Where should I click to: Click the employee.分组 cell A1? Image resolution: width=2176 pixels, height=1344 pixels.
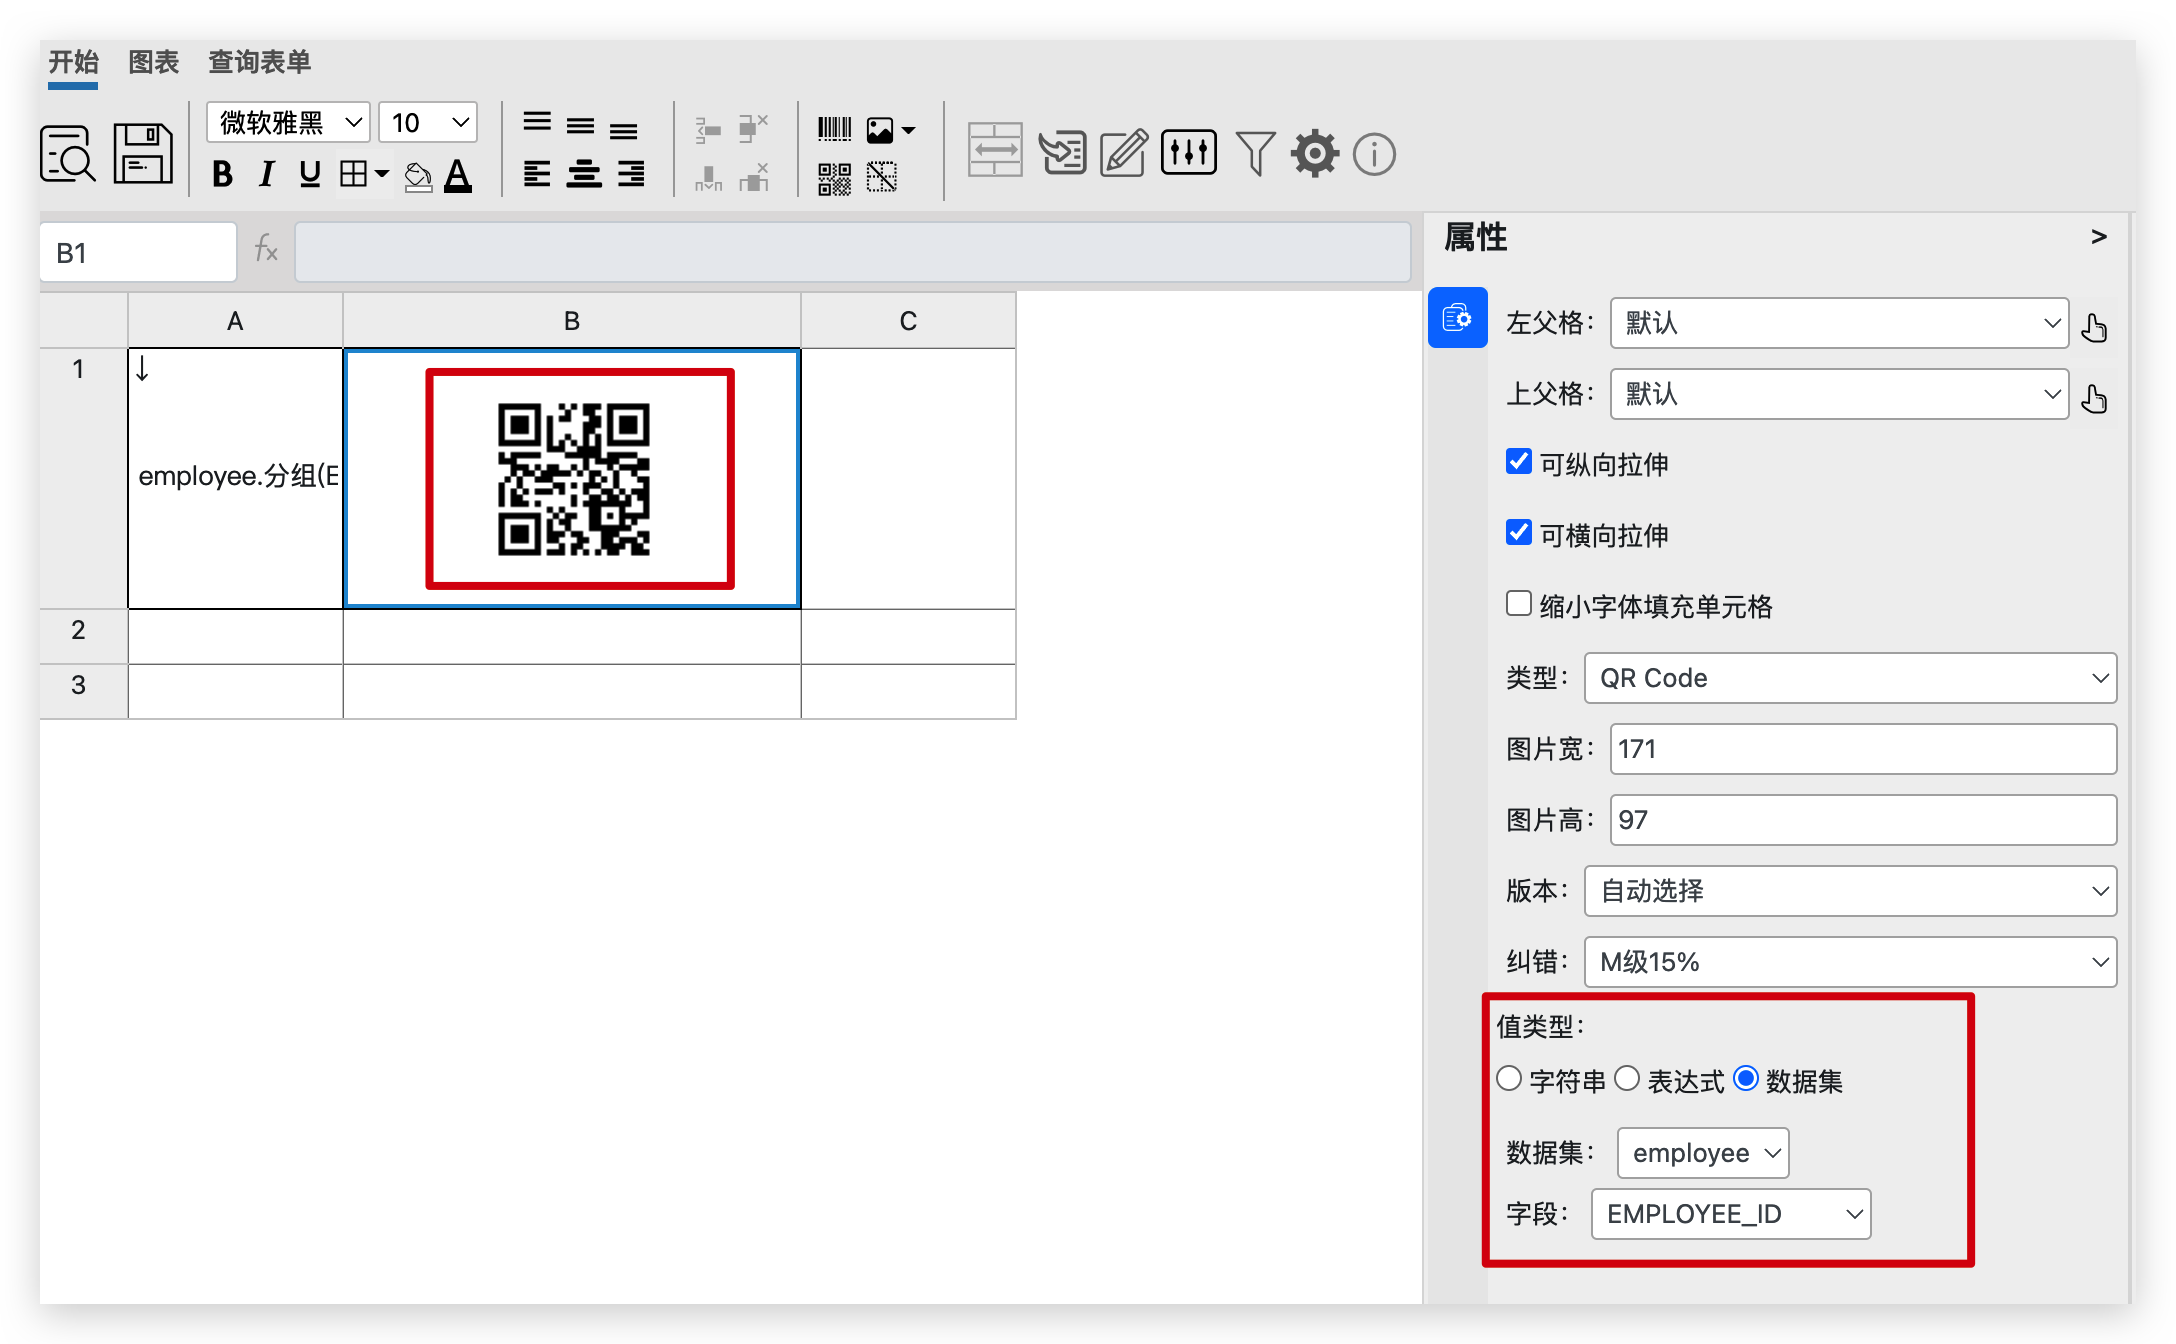click(235, 478)
